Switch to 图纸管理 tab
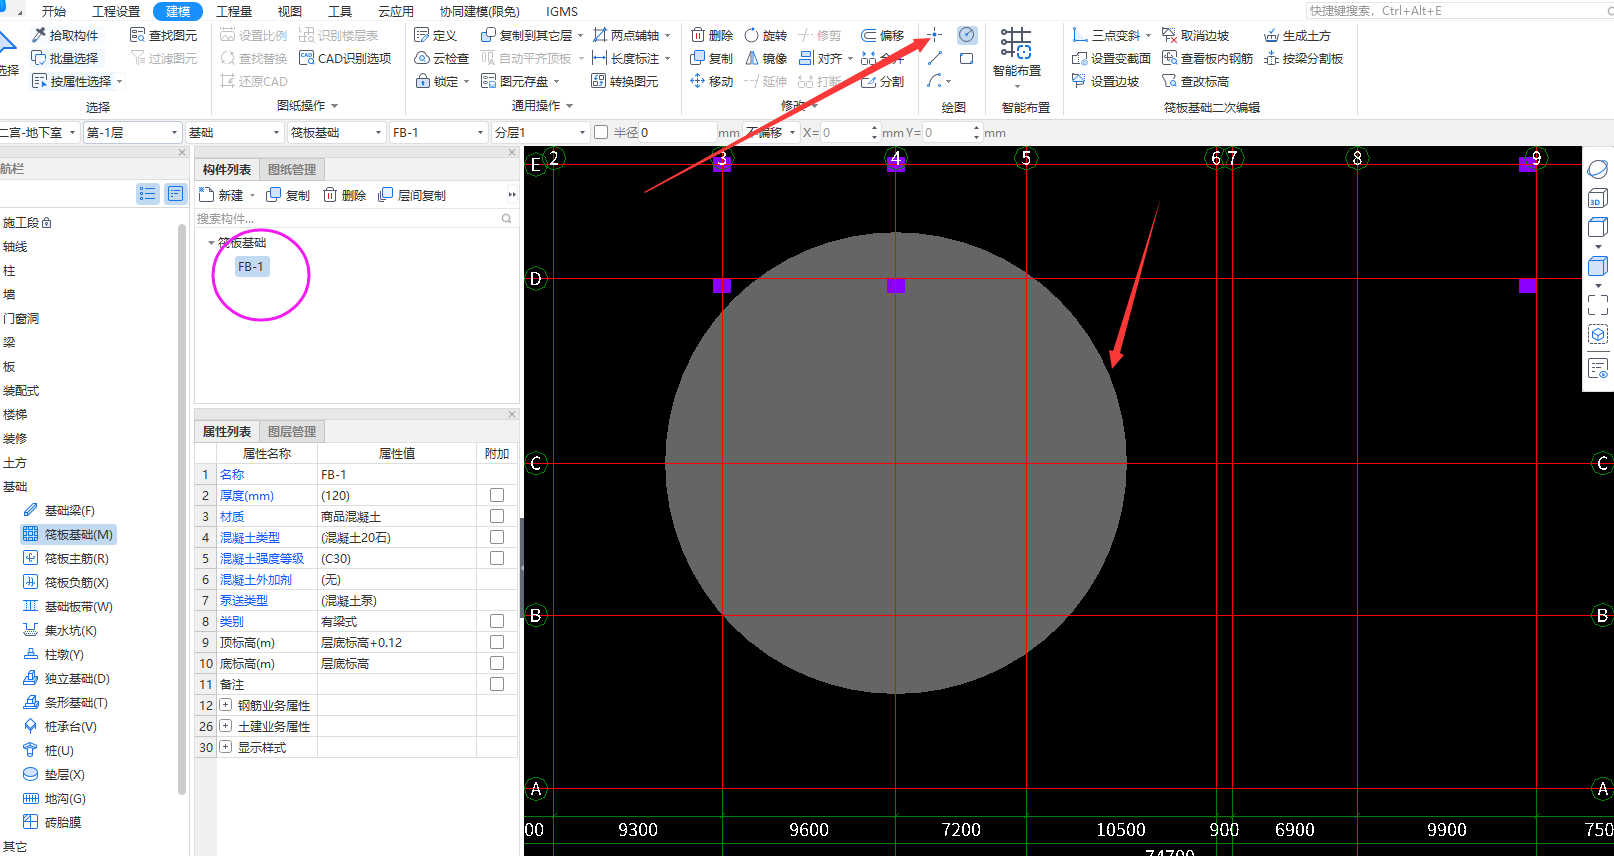1614x856 pixels. click(292, 170)
